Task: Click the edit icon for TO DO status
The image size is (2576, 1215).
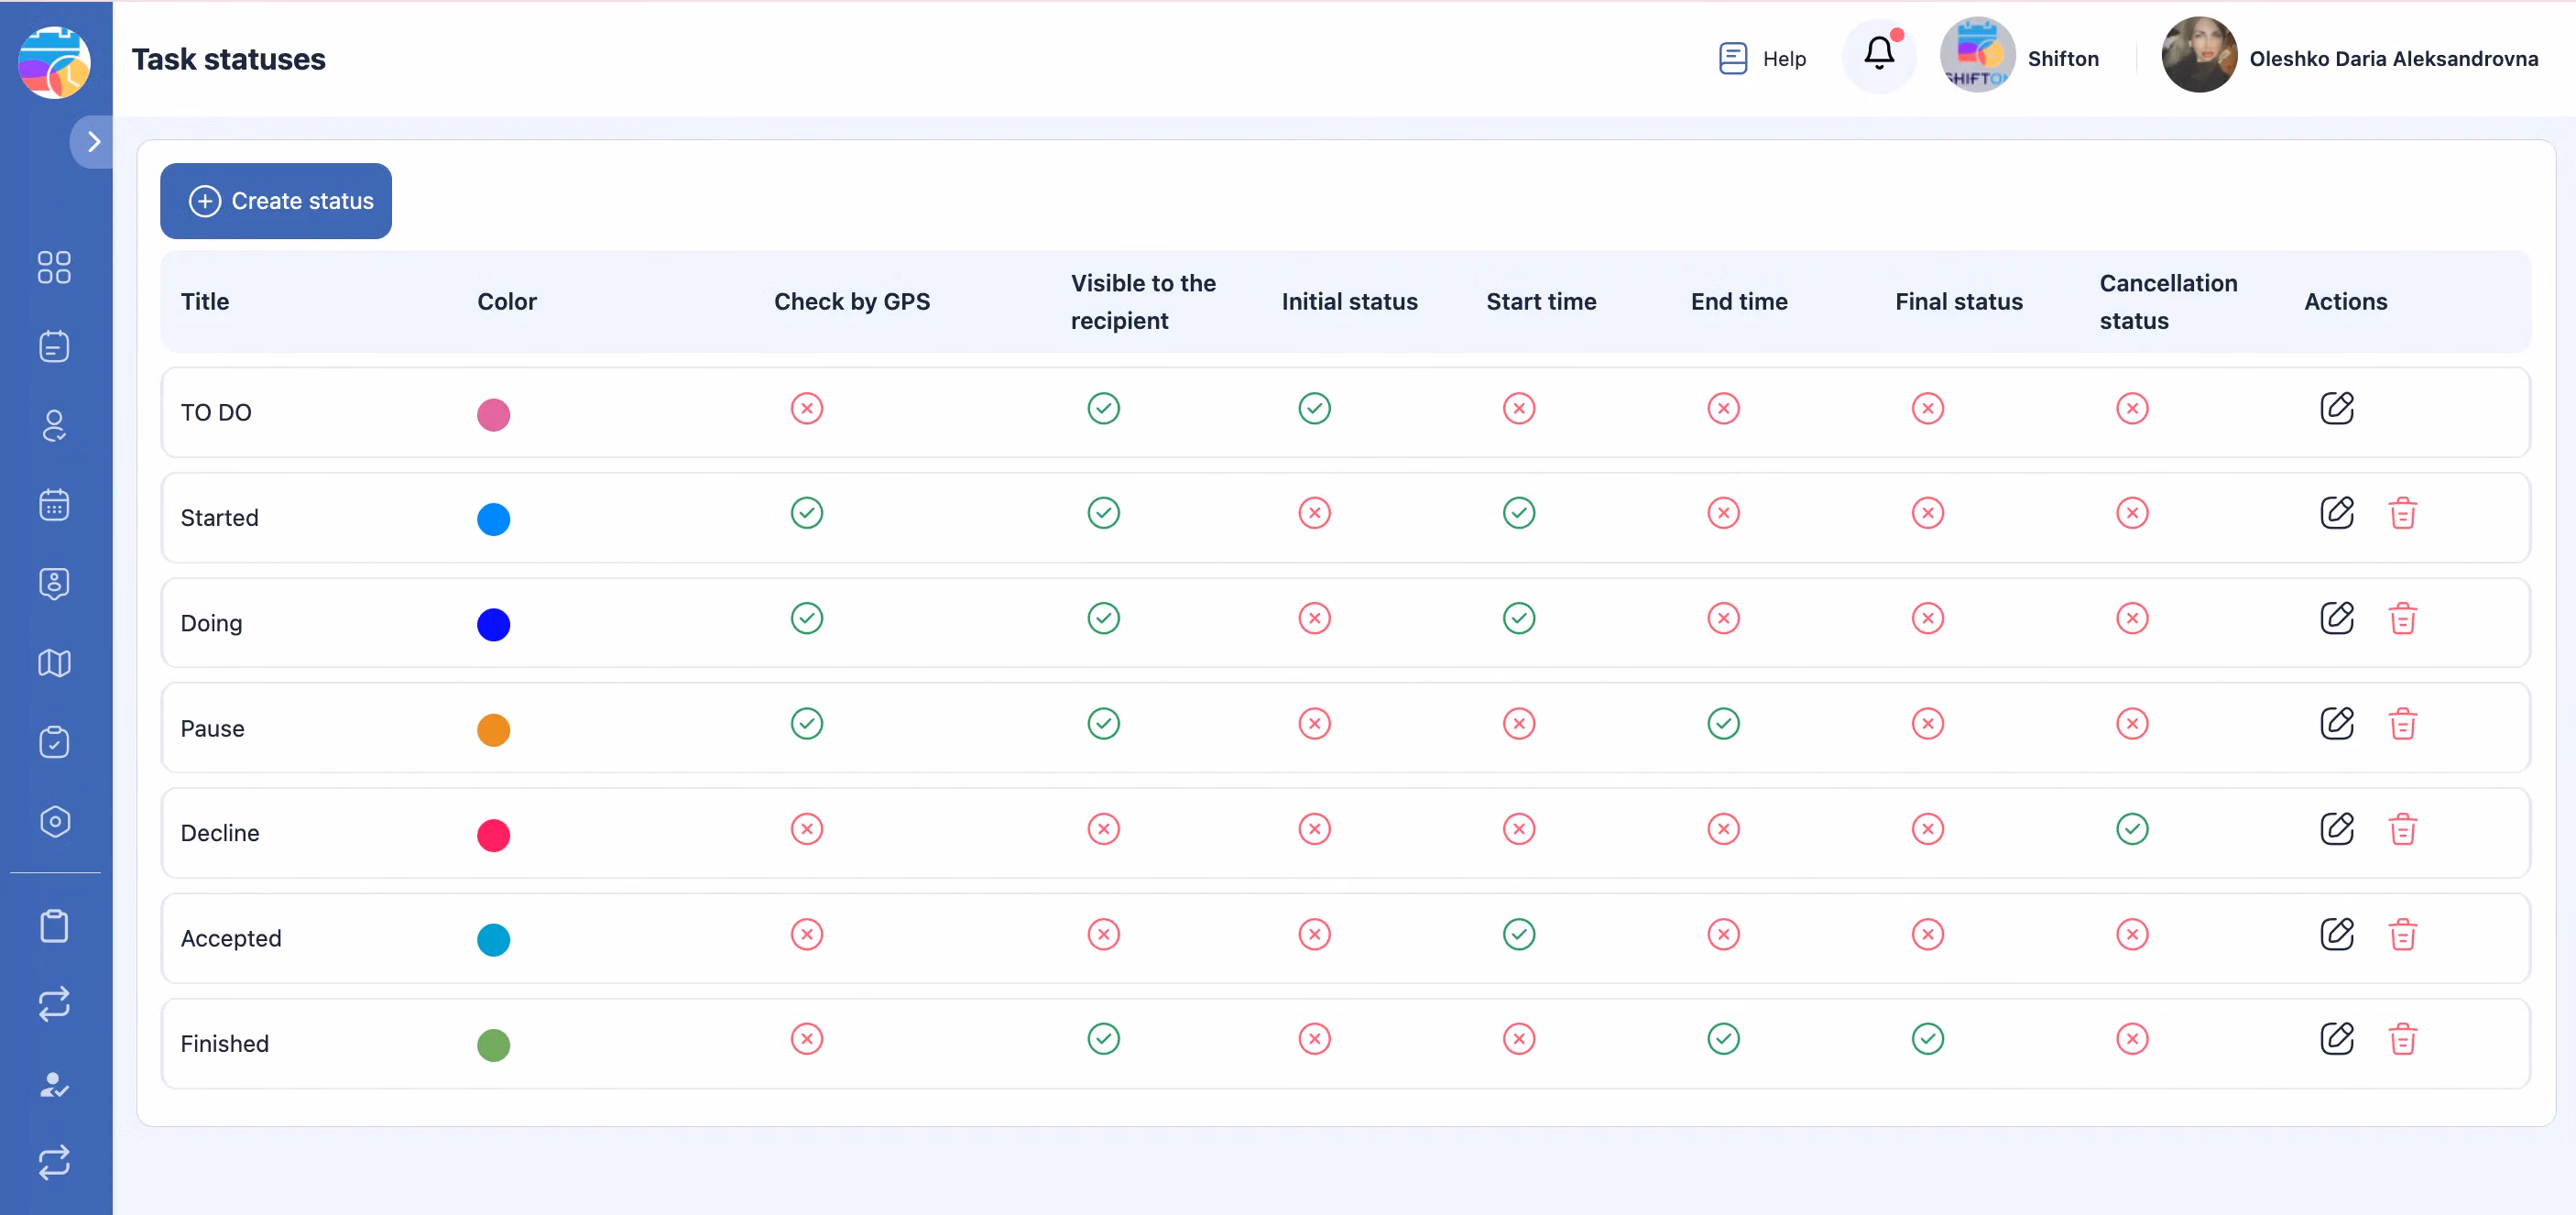Action: pos(2336,408)
